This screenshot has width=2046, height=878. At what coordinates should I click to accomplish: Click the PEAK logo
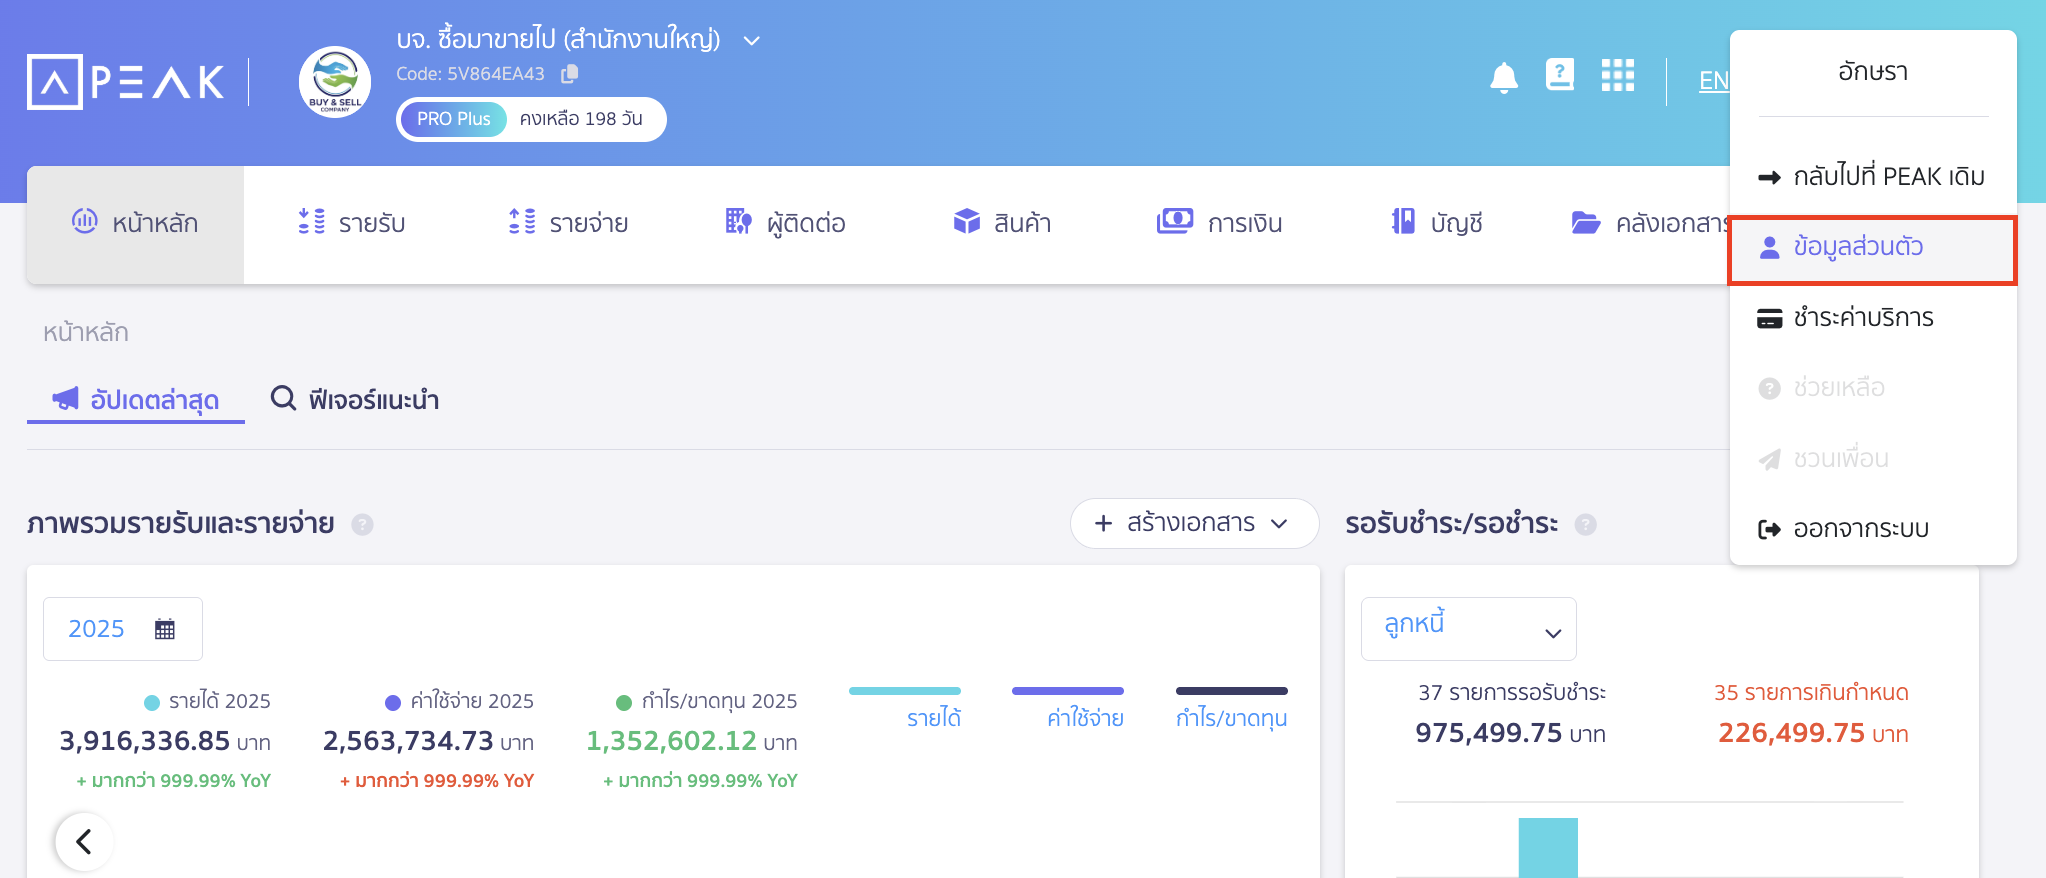pyautogui.click(x=126, y=82)
